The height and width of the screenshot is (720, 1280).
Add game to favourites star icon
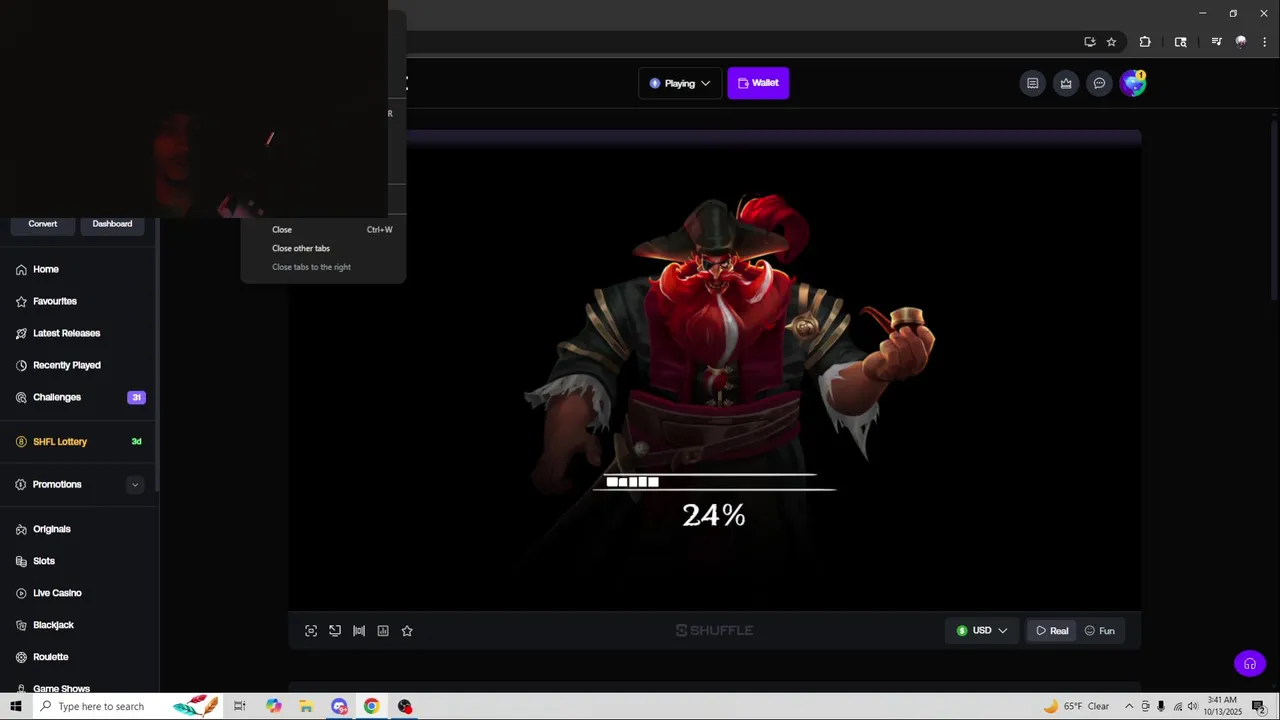[x=407, y=631]
